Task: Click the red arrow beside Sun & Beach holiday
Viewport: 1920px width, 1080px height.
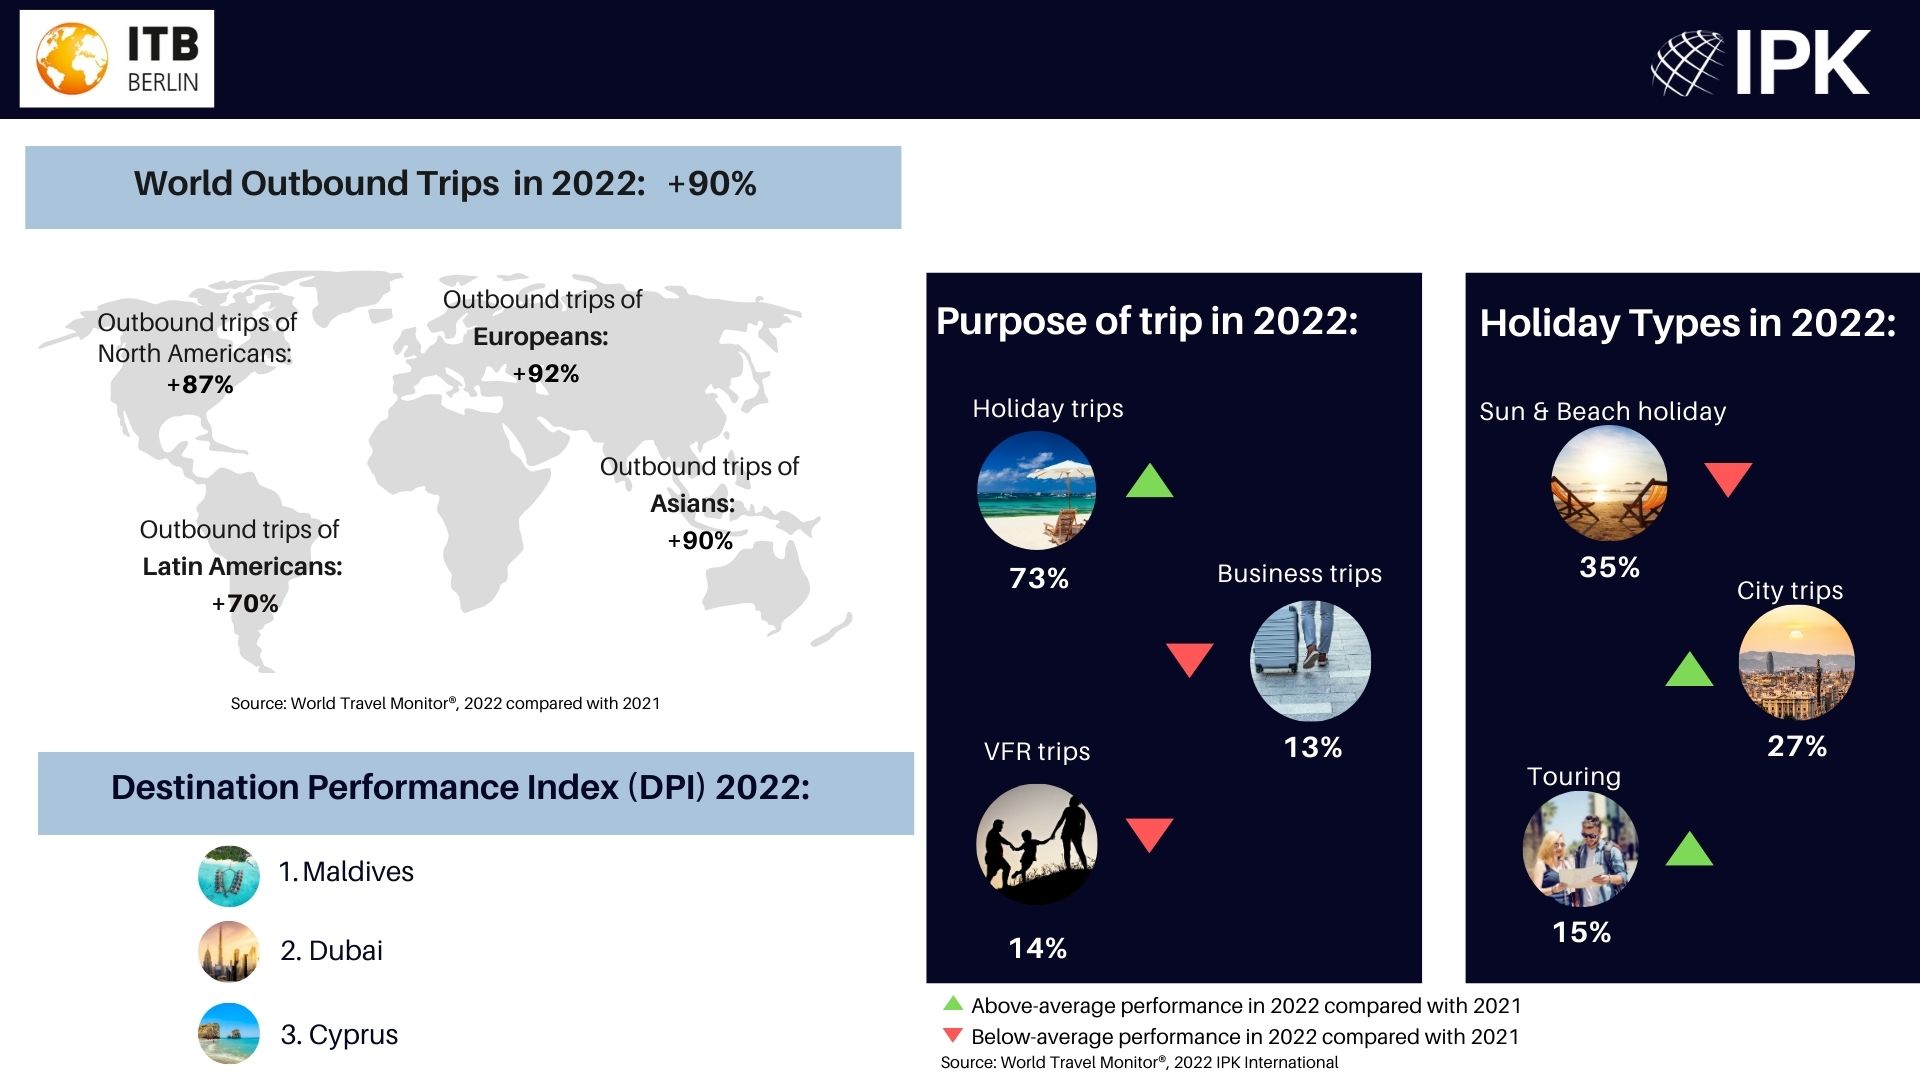Action: (1727, 478)
